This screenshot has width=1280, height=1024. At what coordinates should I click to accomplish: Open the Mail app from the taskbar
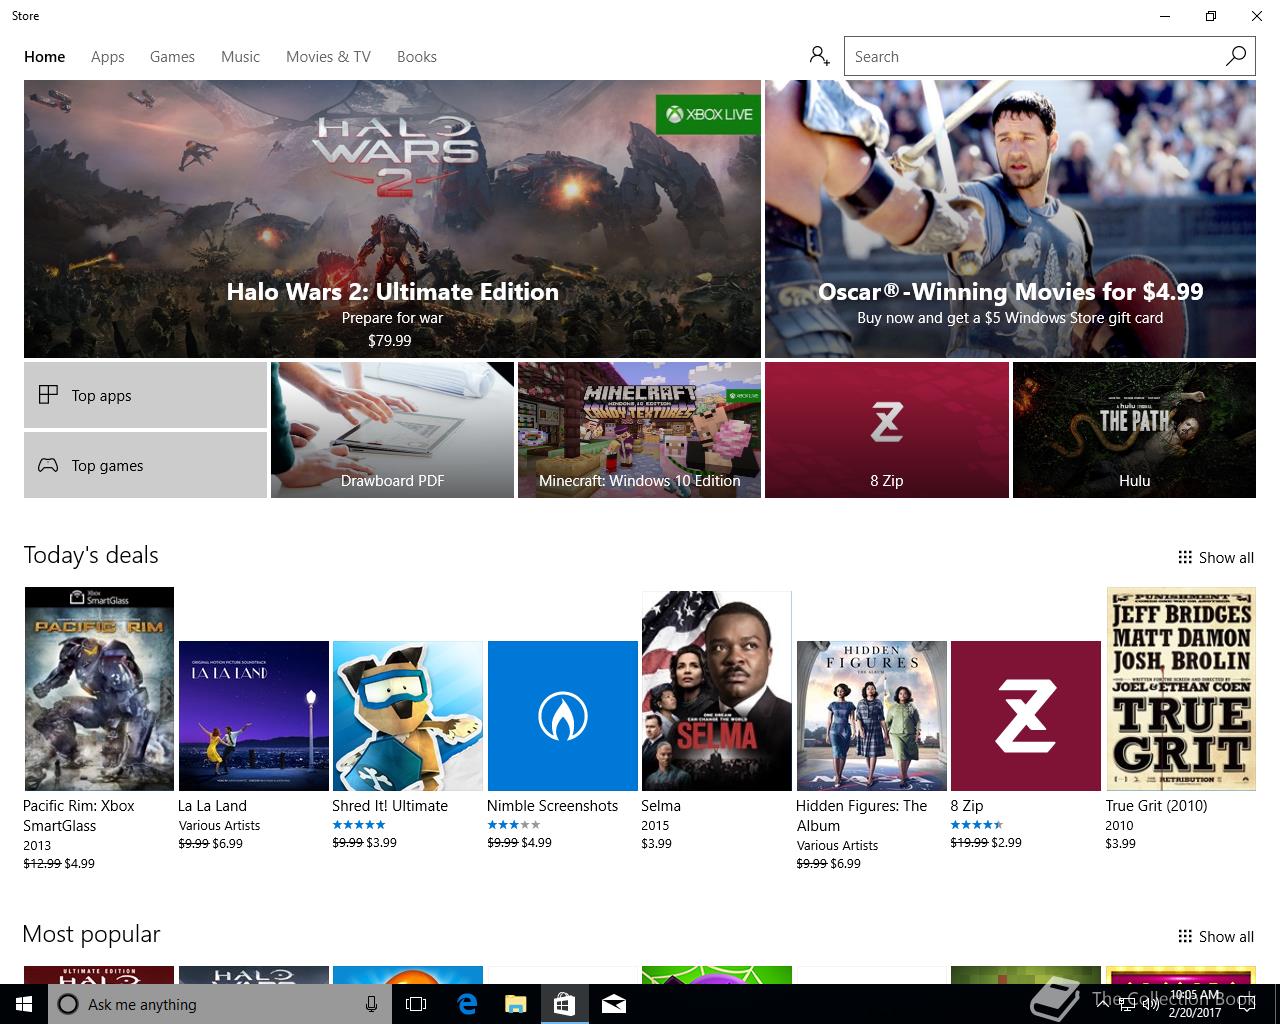pos(614,1004)
